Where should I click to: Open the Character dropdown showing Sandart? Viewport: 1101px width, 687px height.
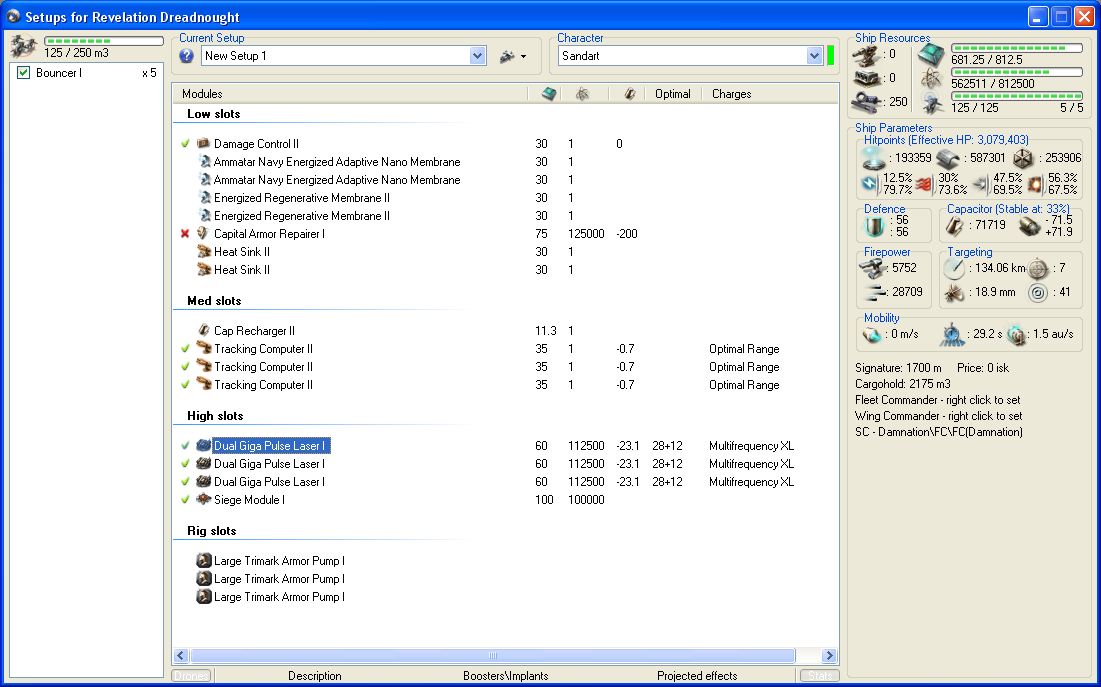pyautogui.click(x=814, y=56)
